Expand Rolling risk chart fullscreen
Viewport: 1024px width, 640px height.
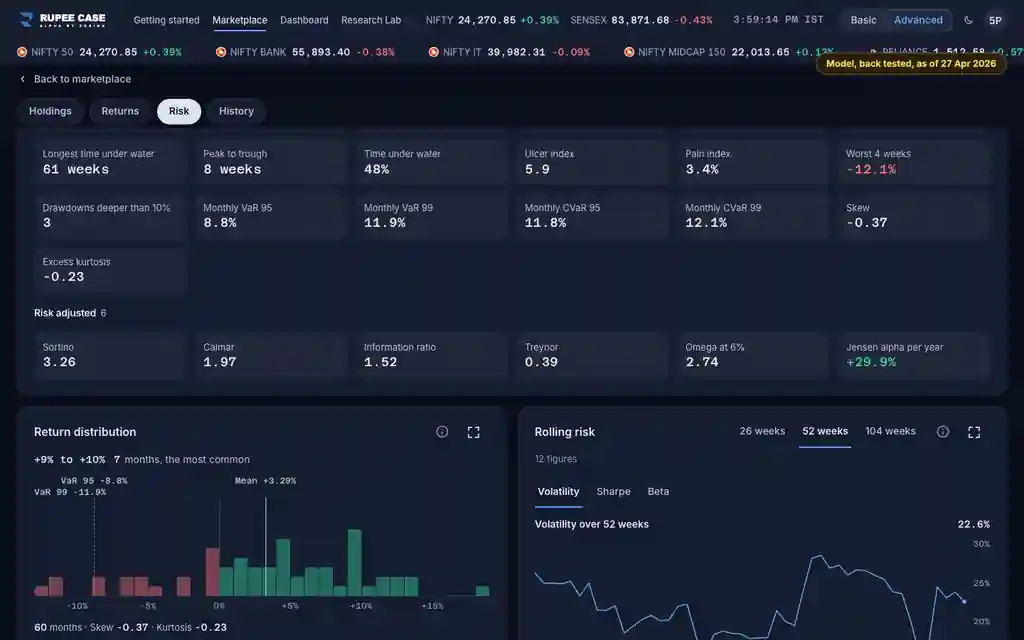coord(974,432)
